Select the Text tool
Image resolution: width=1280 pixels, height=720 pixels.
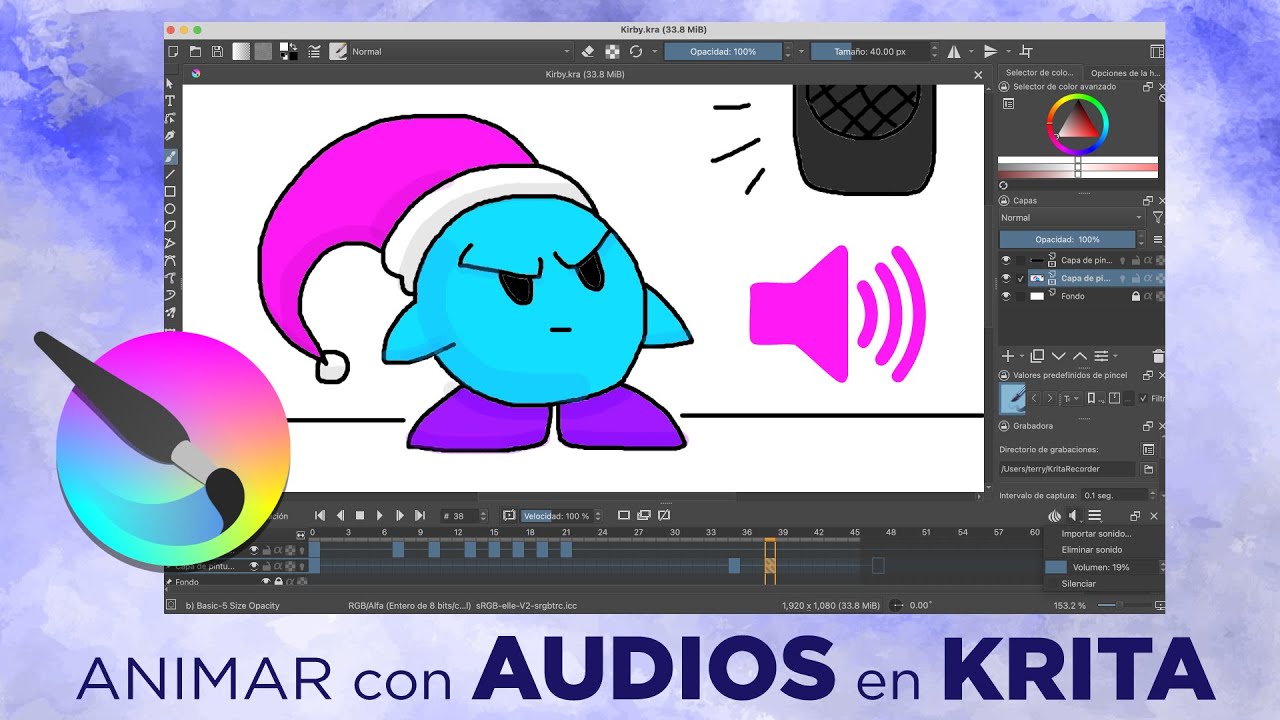pyautogui.click(x=170, y=101)
